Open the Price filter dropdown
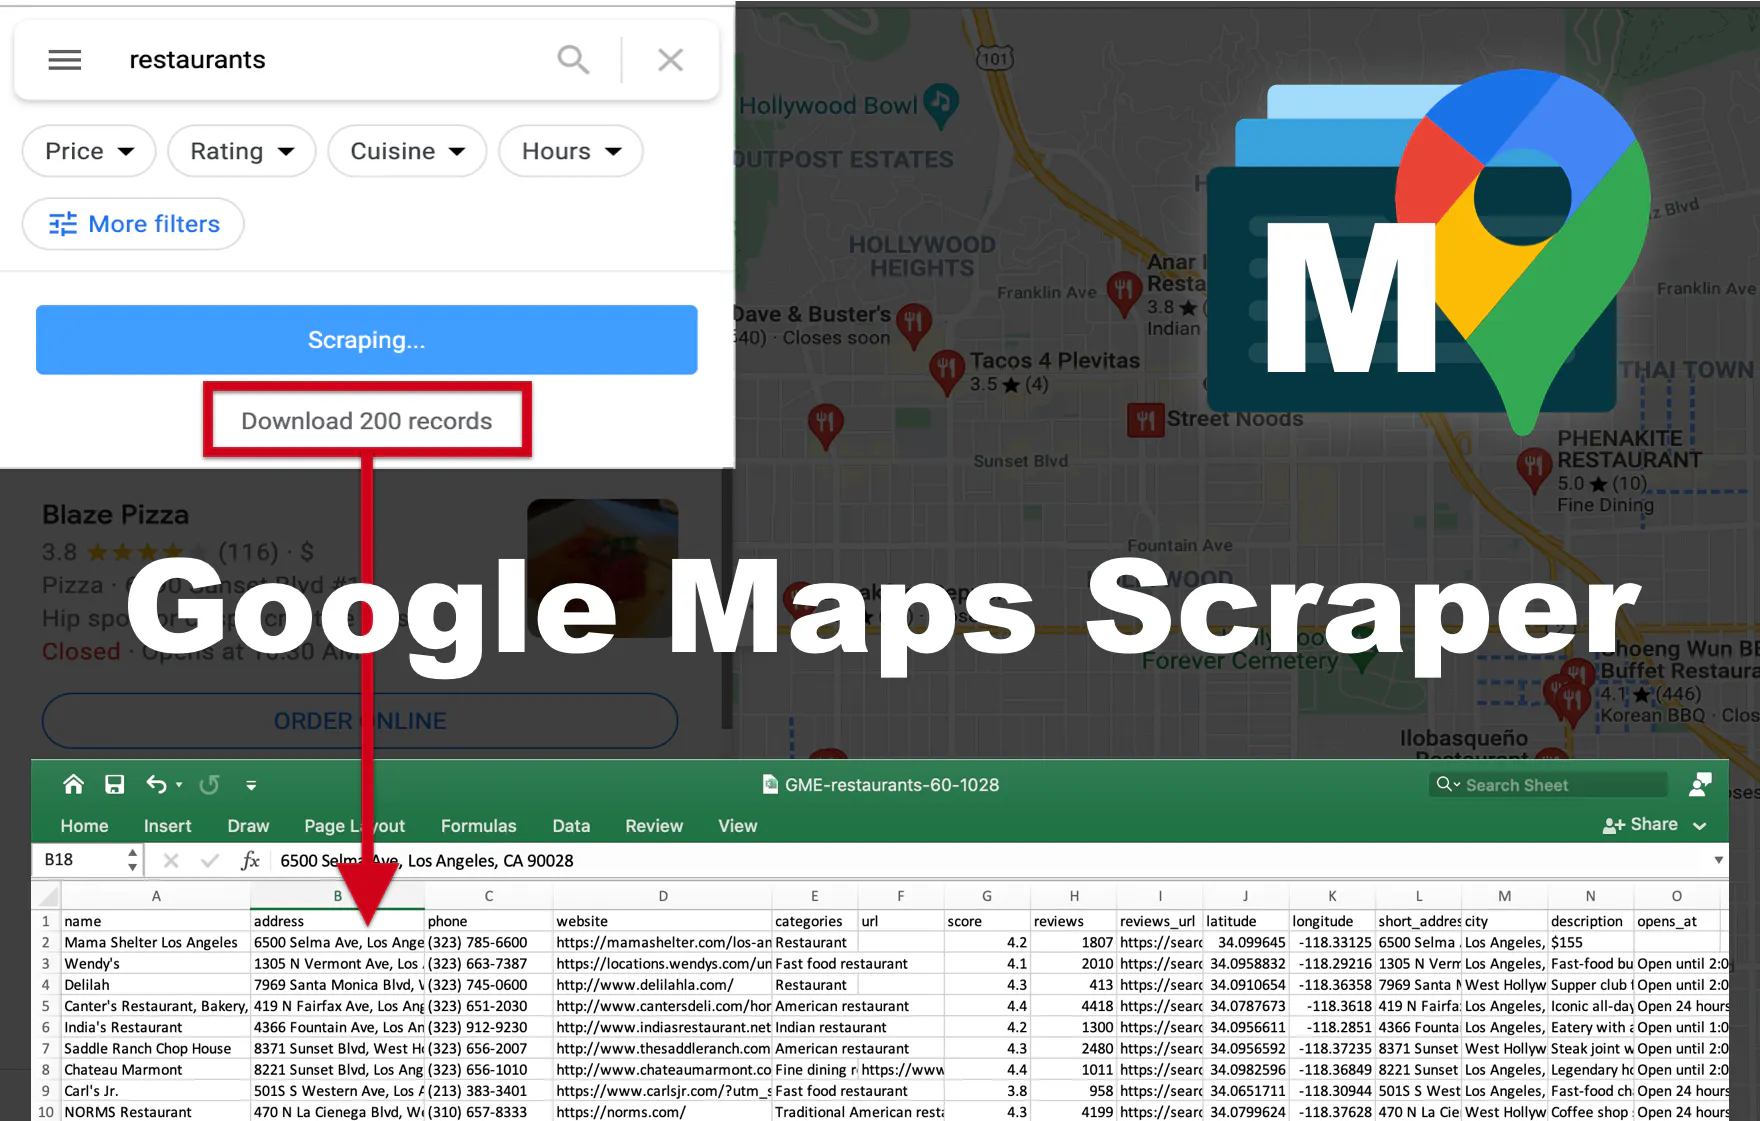This screenshot has height=1121, width=1760. (x=89, y=151)
